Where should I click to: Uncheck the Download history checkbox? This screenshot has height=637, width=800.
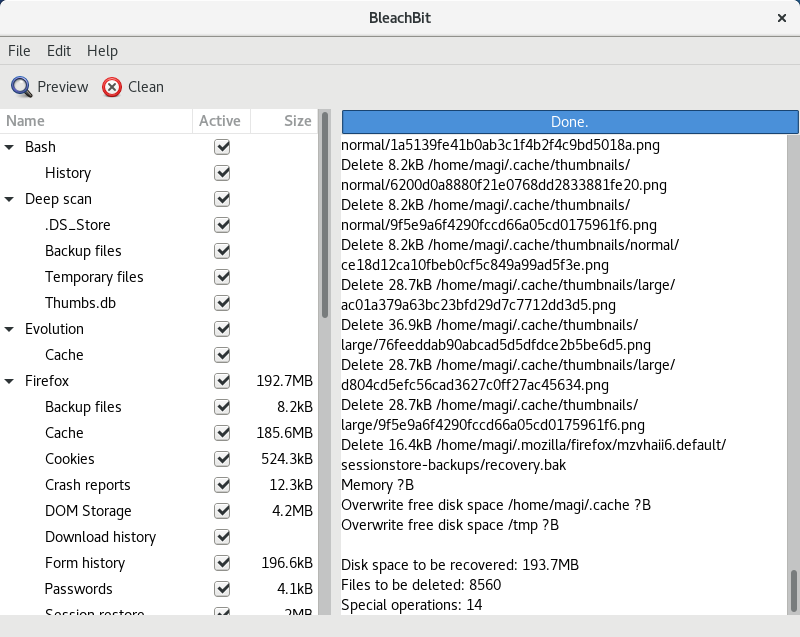[222, 538]
